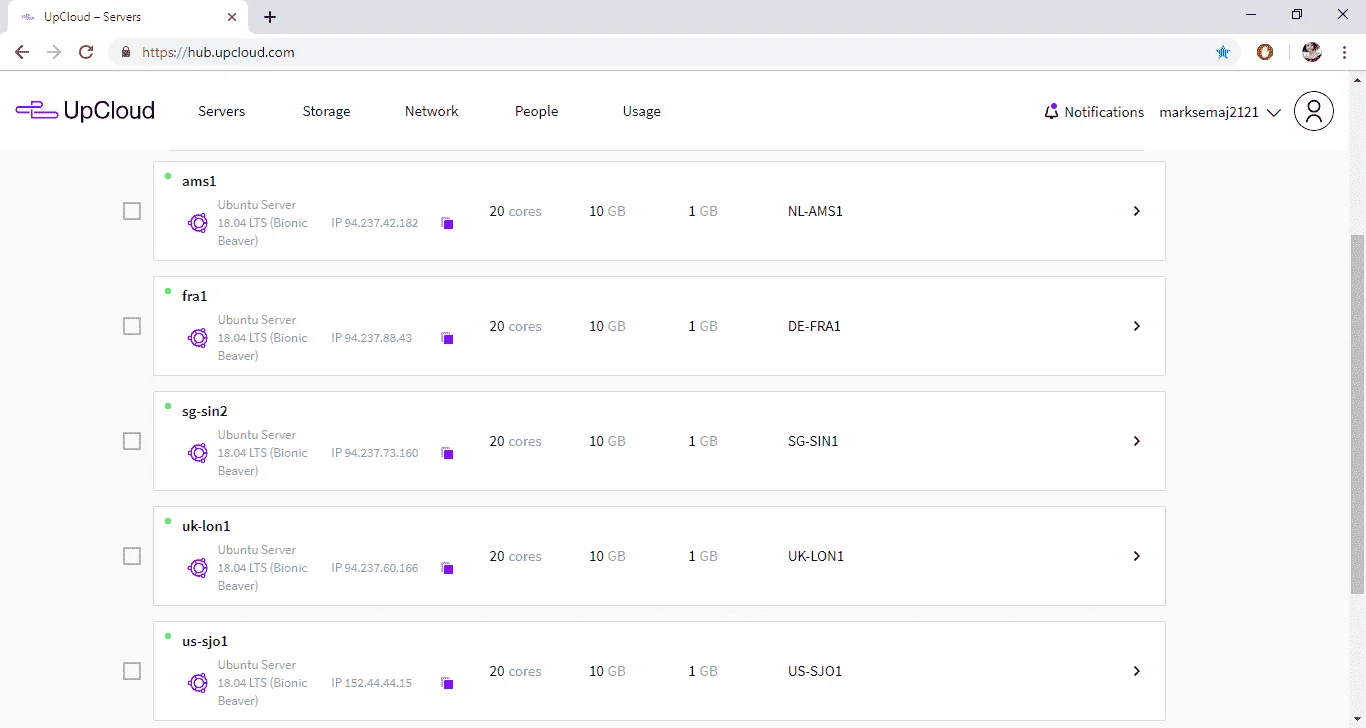Copy the ams1 IP address
The height and width of the screenshot is (728, 1366).
coord(448,223)
